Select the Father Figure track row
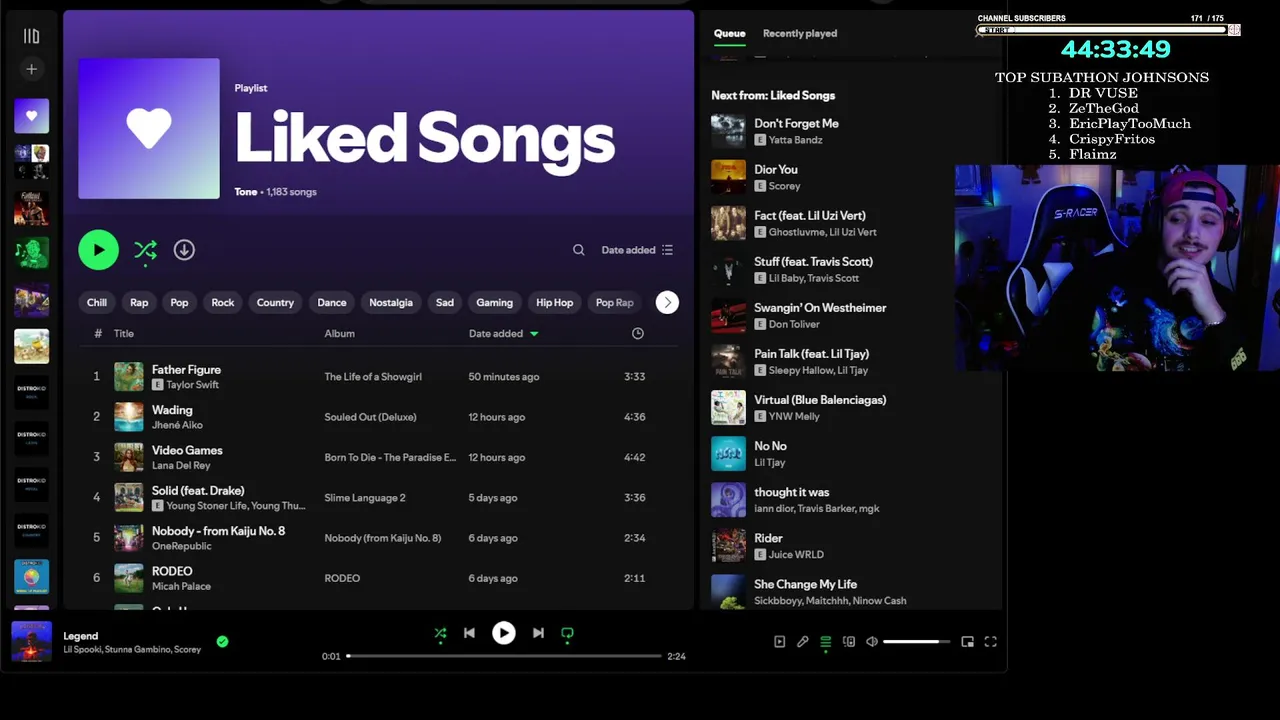Image resolution: width=1280 pixels, height=720 pixels. click(x=378, y=376)
